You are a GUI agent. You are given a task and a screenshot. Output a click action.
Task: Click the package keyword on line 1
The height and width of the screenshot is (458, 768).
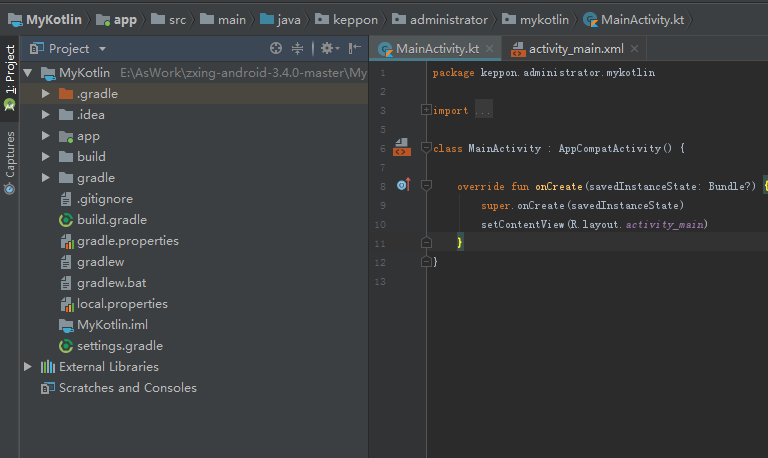coord(453,72)
